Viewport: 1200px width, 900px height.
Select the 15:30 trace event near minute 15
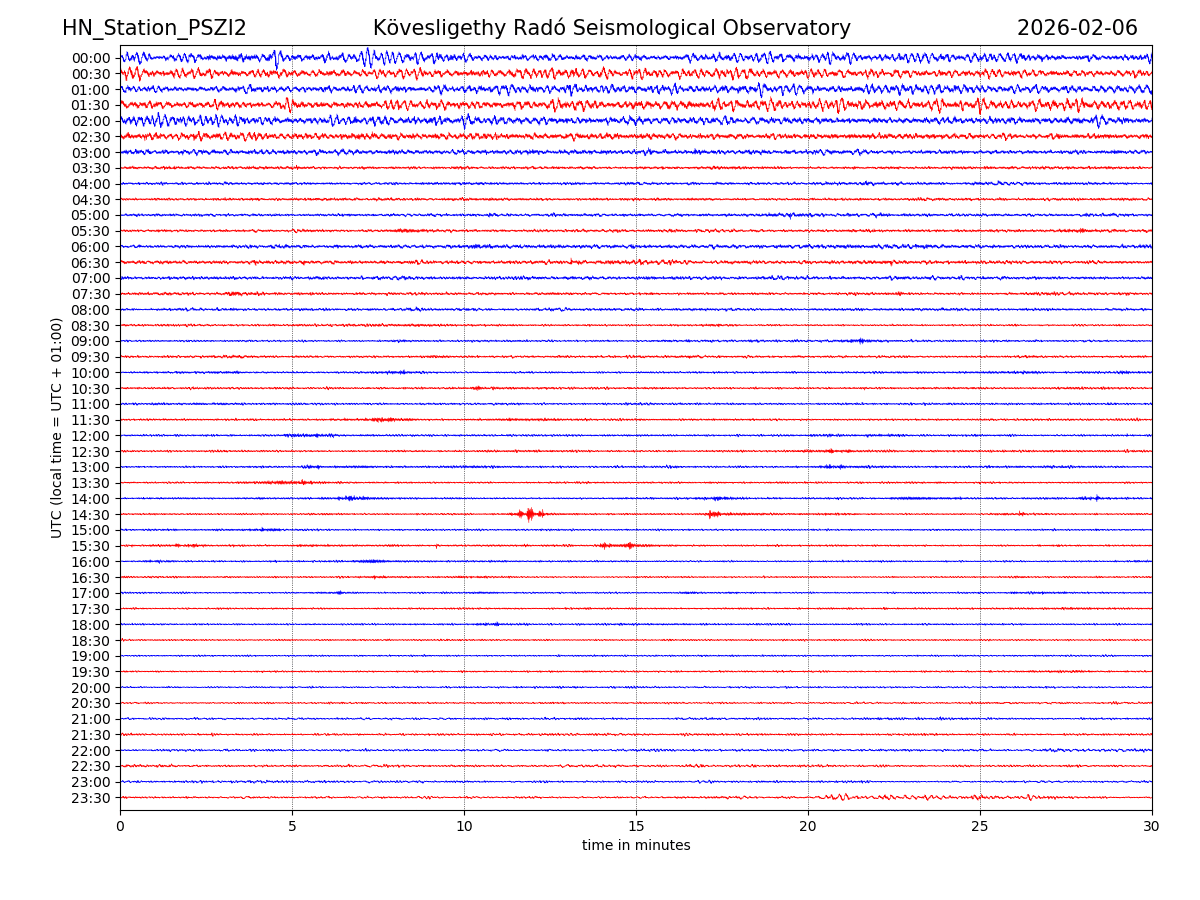pos(629,545)
